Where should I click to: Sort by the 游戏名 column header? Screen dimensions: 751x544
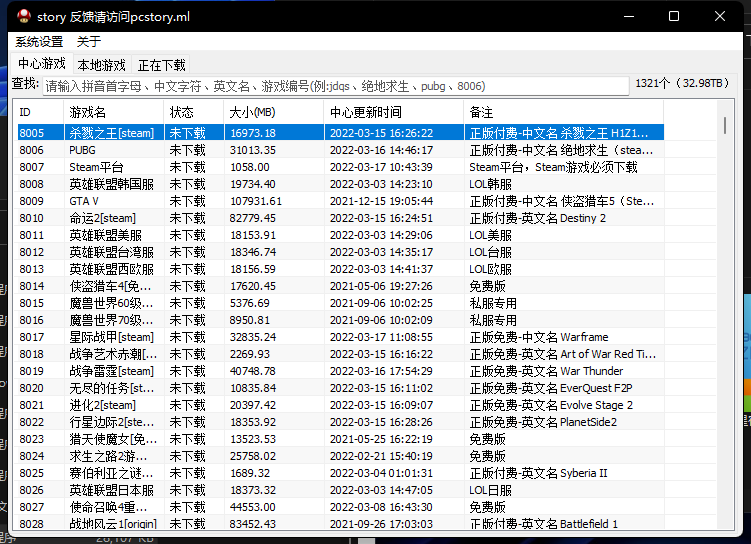(114, 113)
